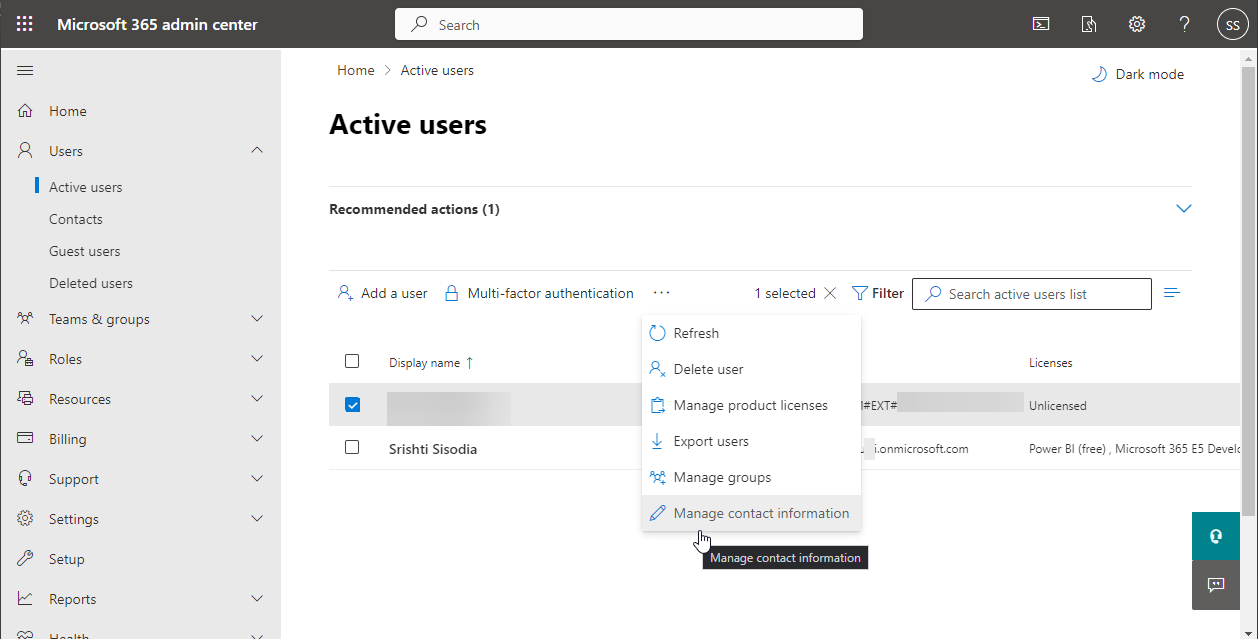Image resolution: width=1258 pixels, height=639 pixels.
Task: Collapse navigation with hamburger icon
Action: pos(26,70)
